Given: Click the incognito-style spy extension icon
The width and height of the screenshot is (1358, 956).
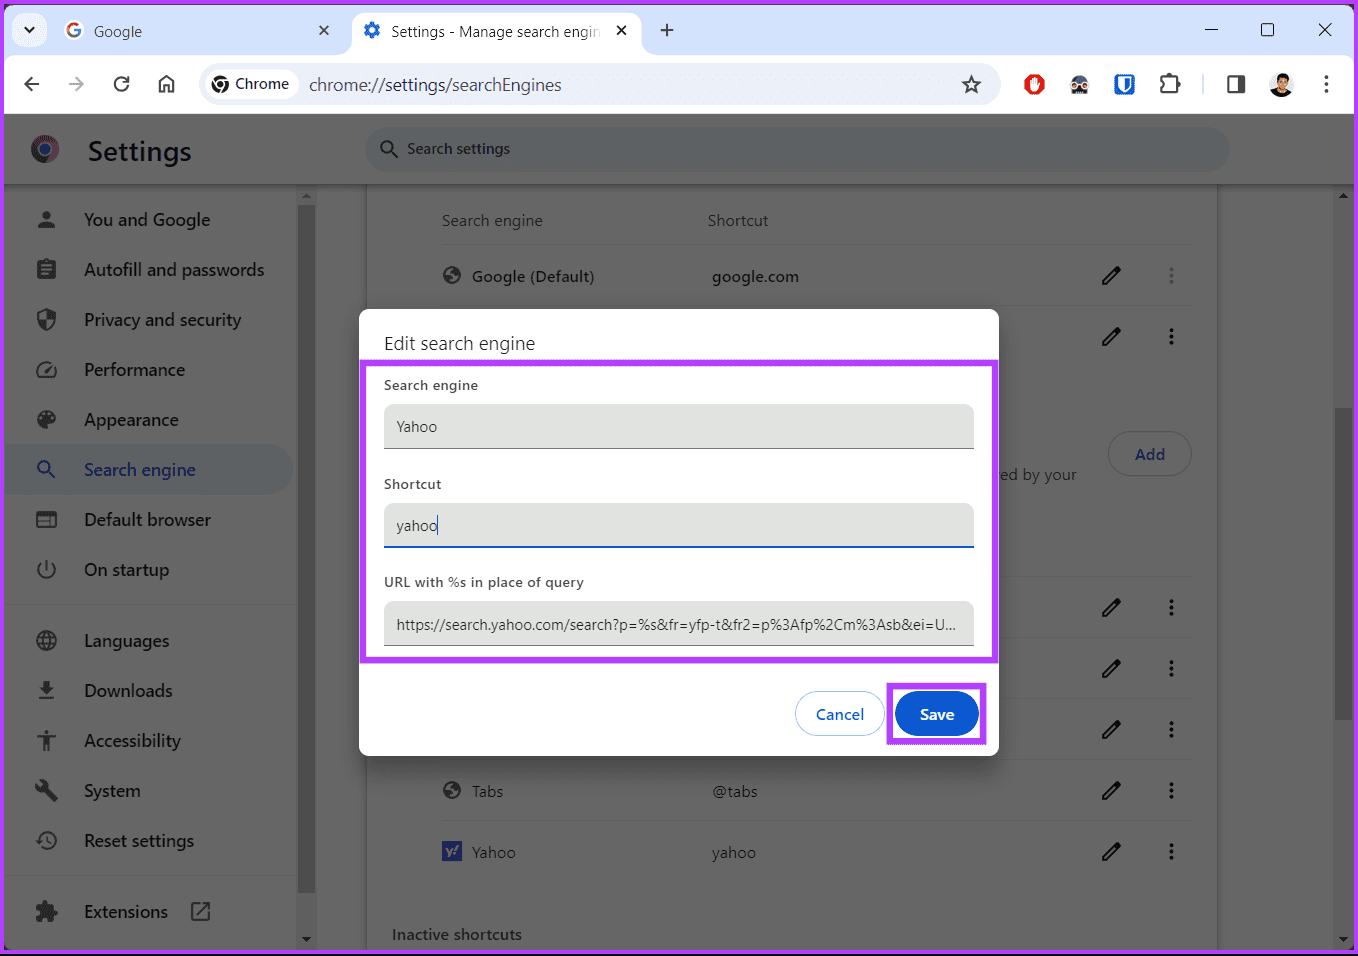Looking at the screenshot, I should 1079,85.
